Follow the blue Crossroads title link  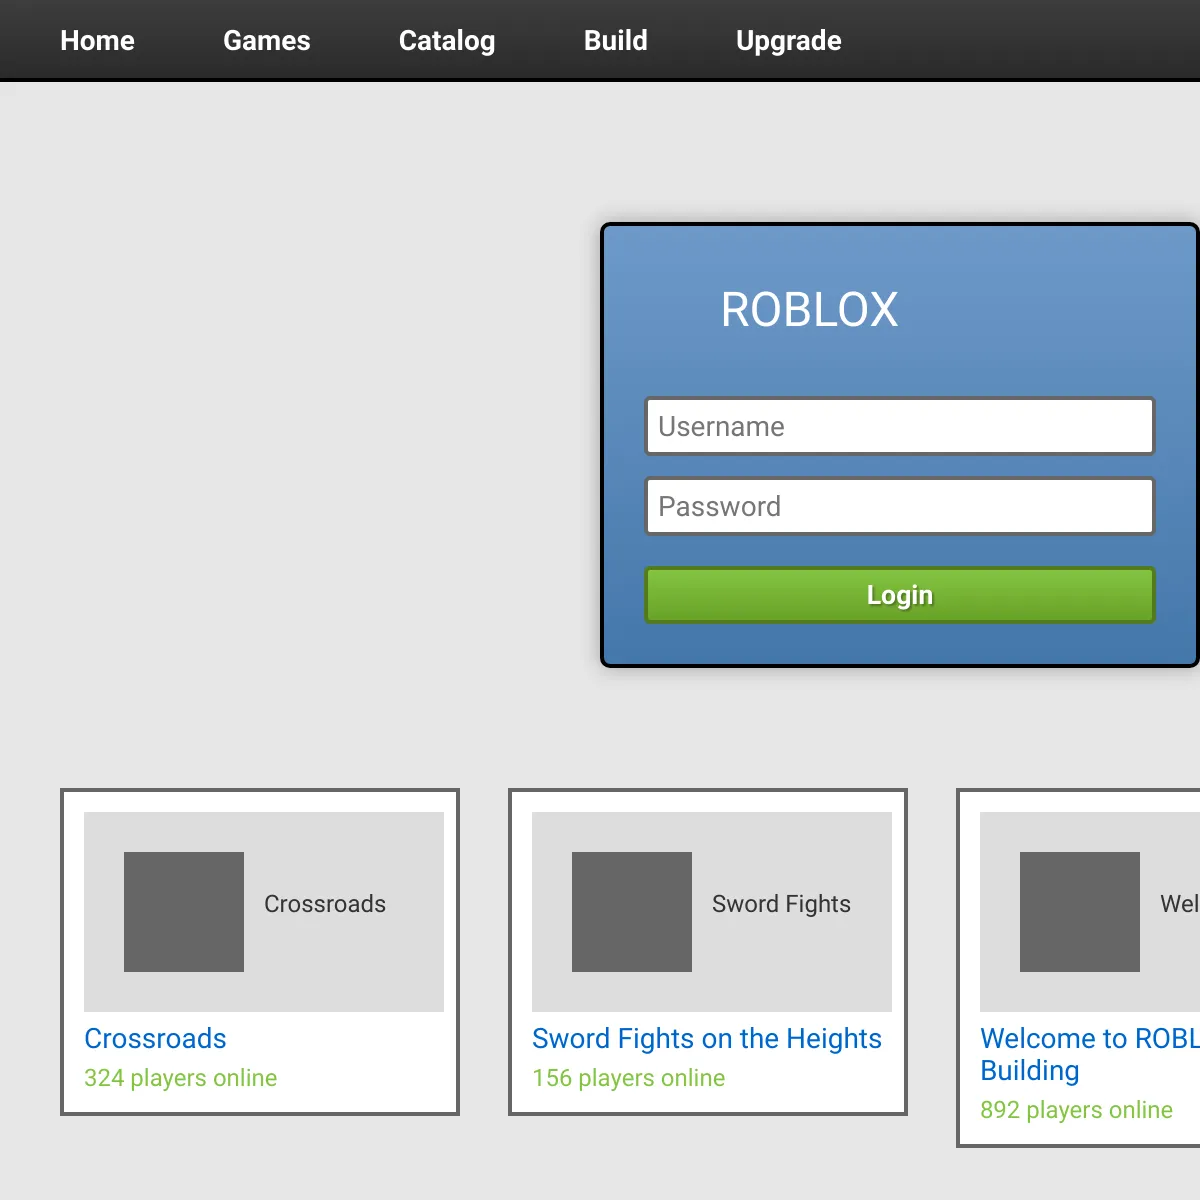pos(155,1038)
